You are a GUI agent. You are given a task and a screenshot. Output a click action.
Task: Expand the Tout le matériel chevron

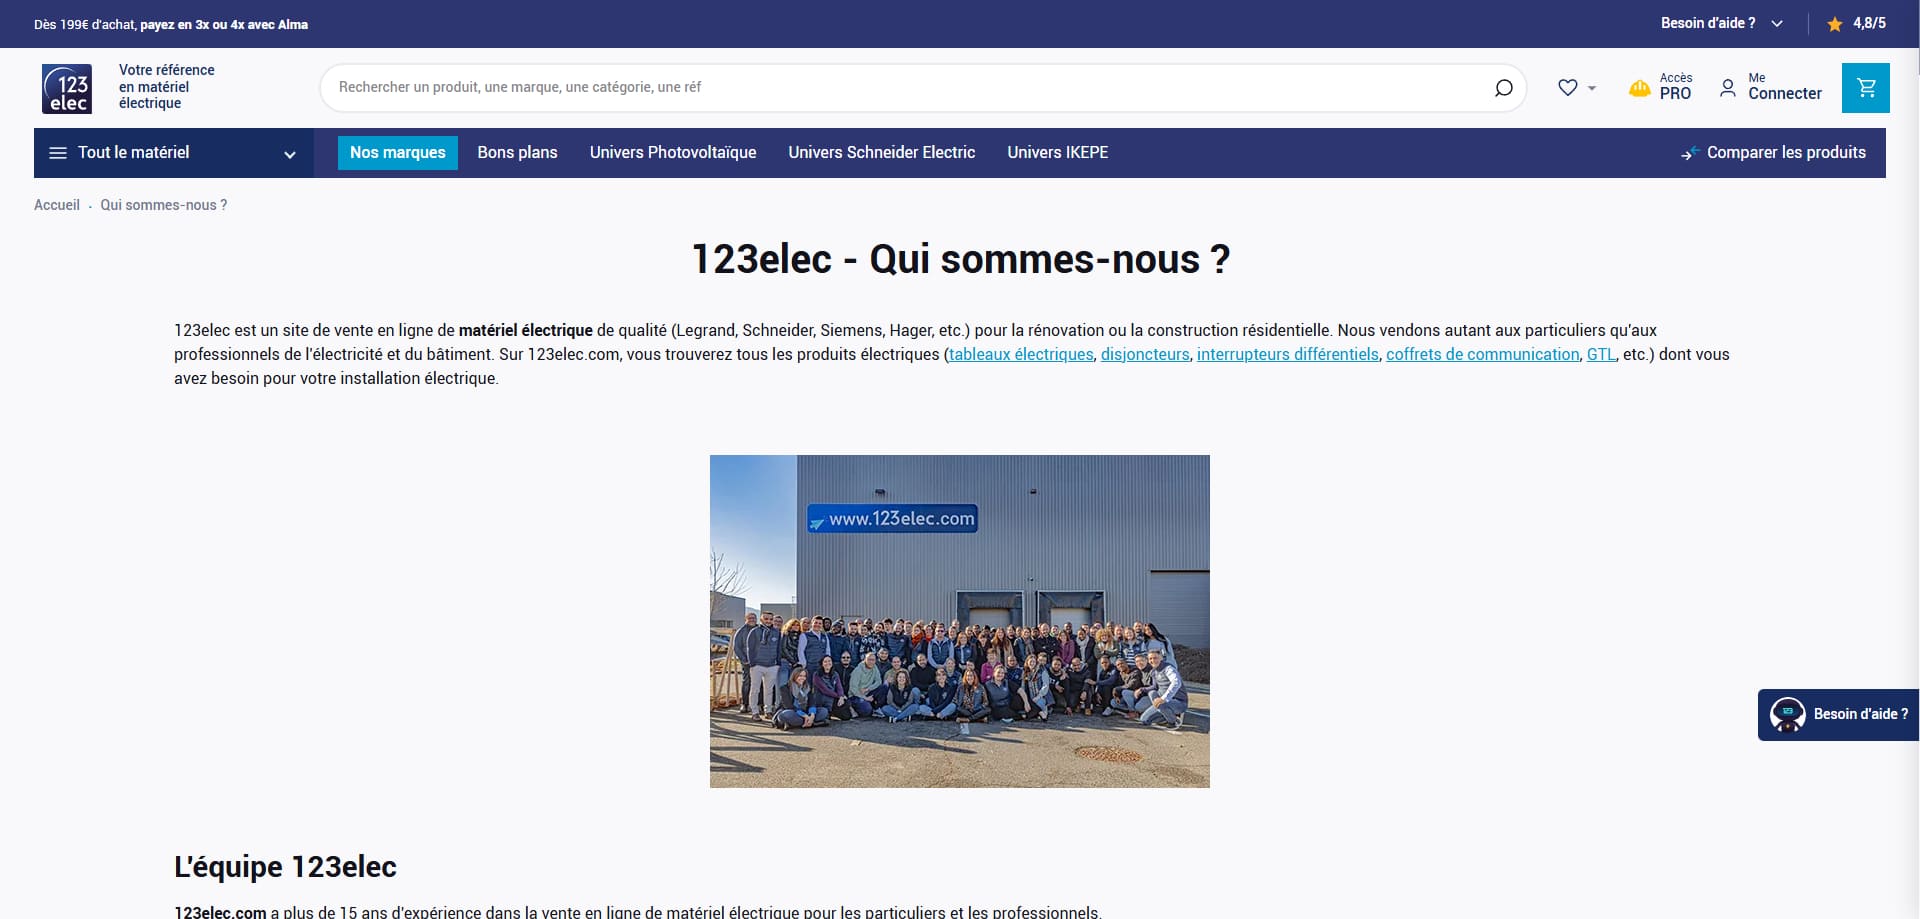pyautogui.click(x=290, y=154)
